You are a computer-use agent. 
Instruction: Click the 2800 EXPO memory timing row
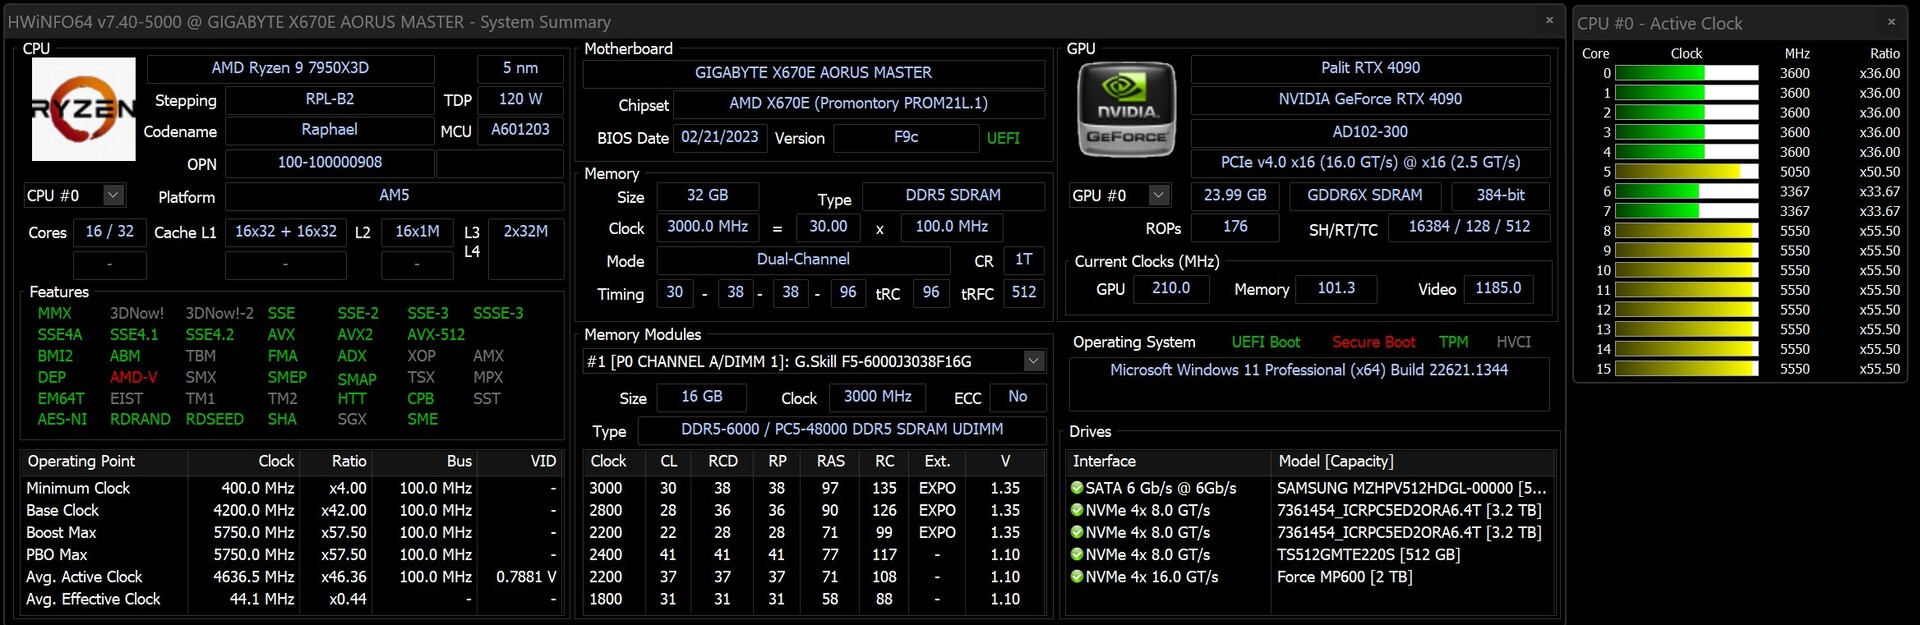tap(813, 510)
